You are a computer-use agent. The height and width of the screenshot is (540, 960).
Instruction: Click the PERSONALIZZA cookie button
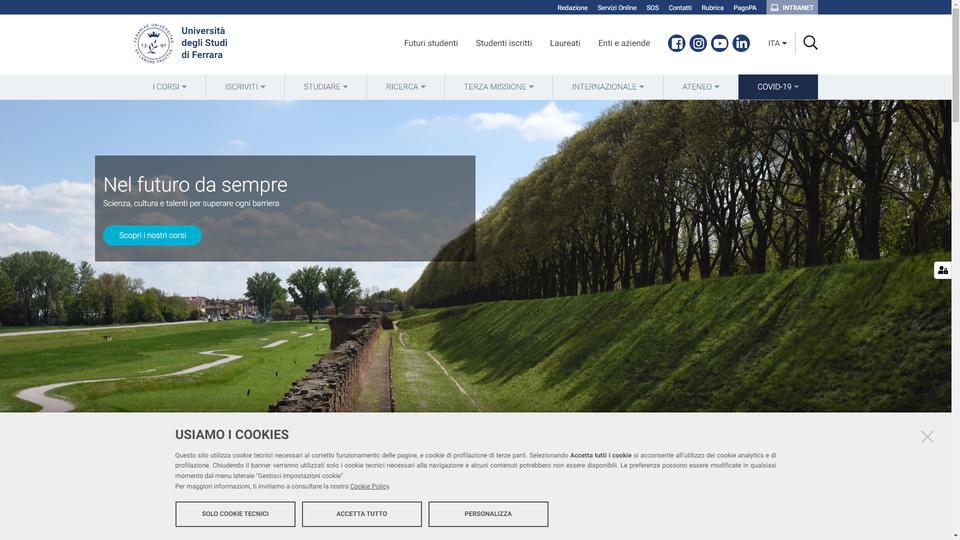(488, 514)
